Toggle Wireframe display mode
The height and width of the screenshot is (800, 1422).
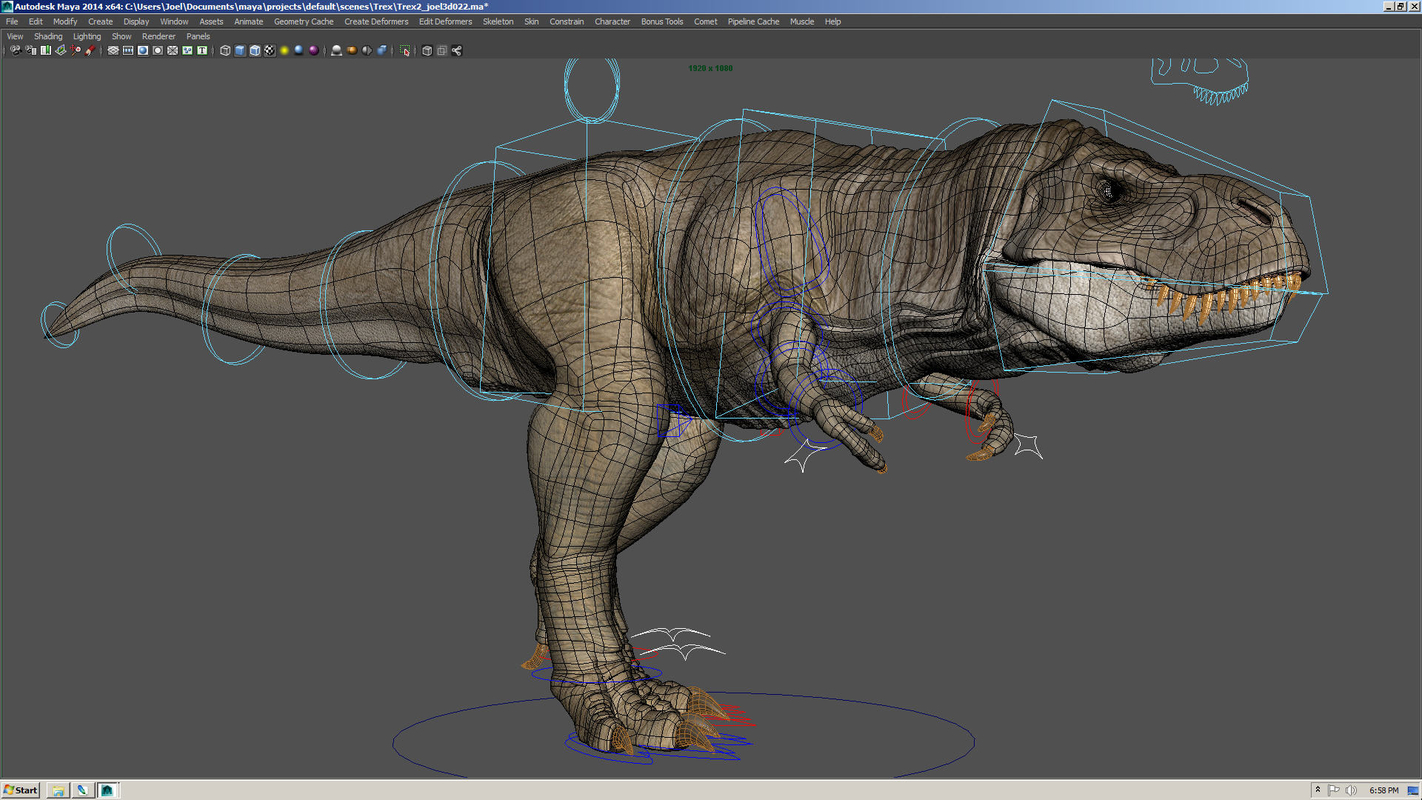pos(225,50)
